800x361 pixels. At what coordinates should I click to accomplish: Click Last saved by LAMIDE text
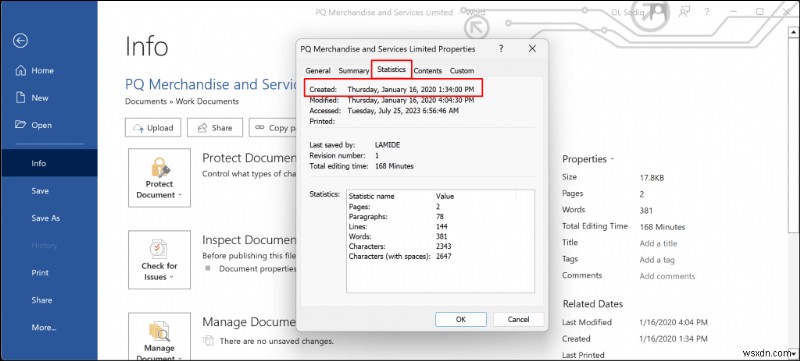(355, 145)
